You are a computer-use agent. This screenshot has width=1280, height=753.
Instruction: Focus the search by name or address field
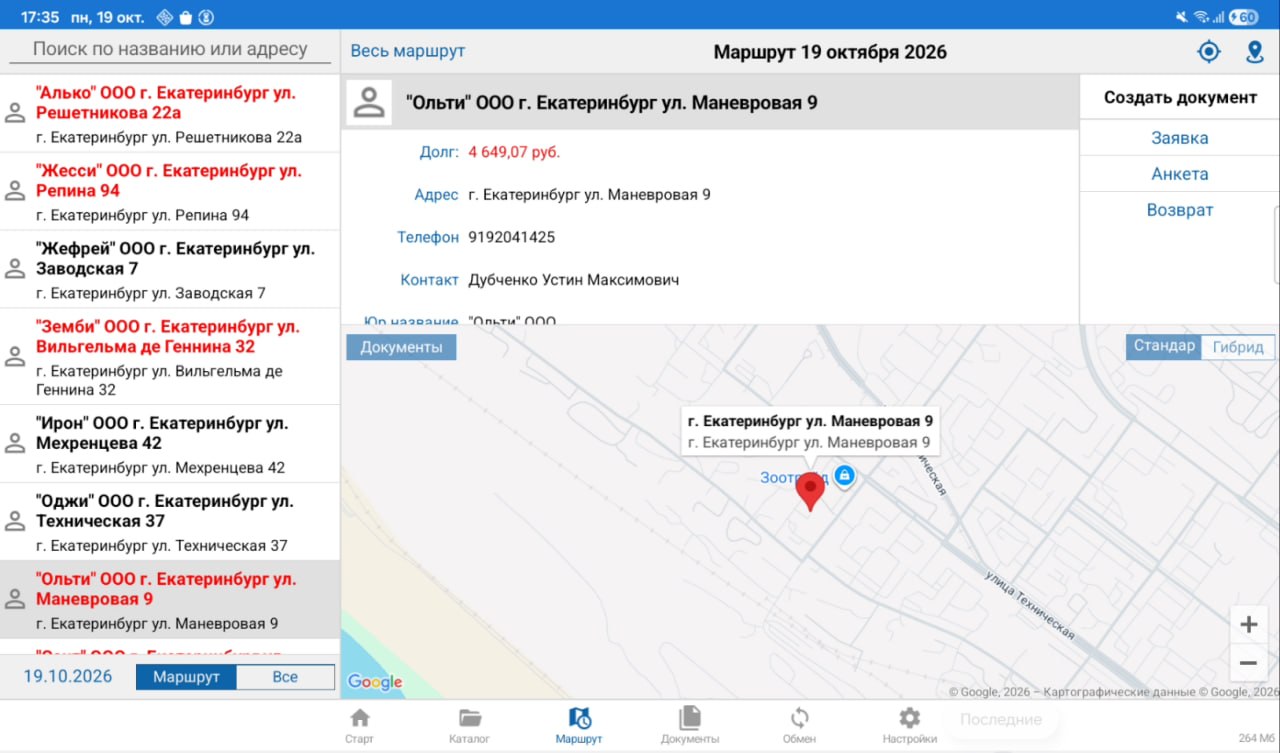pos(170,49)
